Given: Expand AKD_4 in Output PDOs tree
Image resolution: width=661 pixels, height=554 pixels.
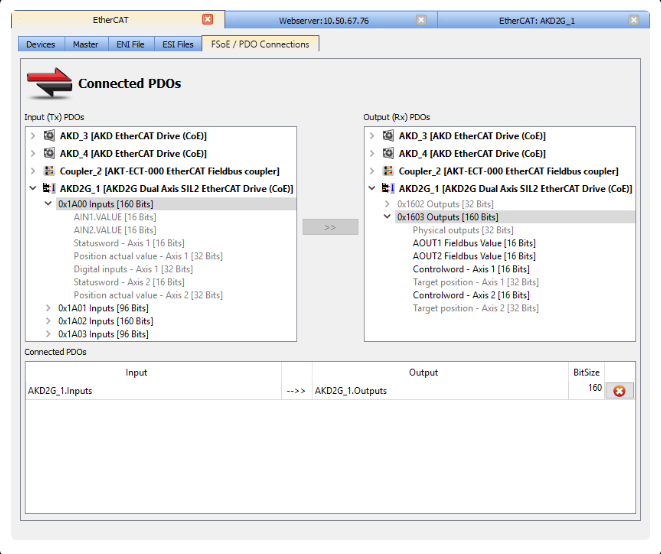Looking at the screenshot, I should tap(372, 153).
